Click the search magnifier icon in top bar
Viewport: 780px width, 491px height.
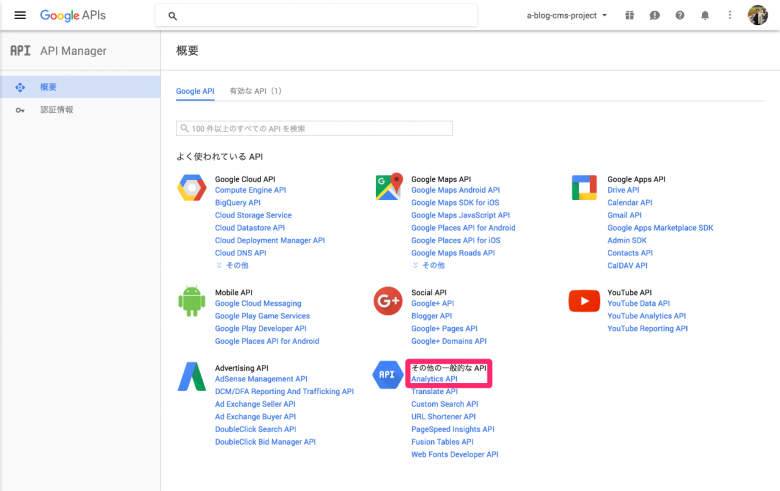[173, 16]
